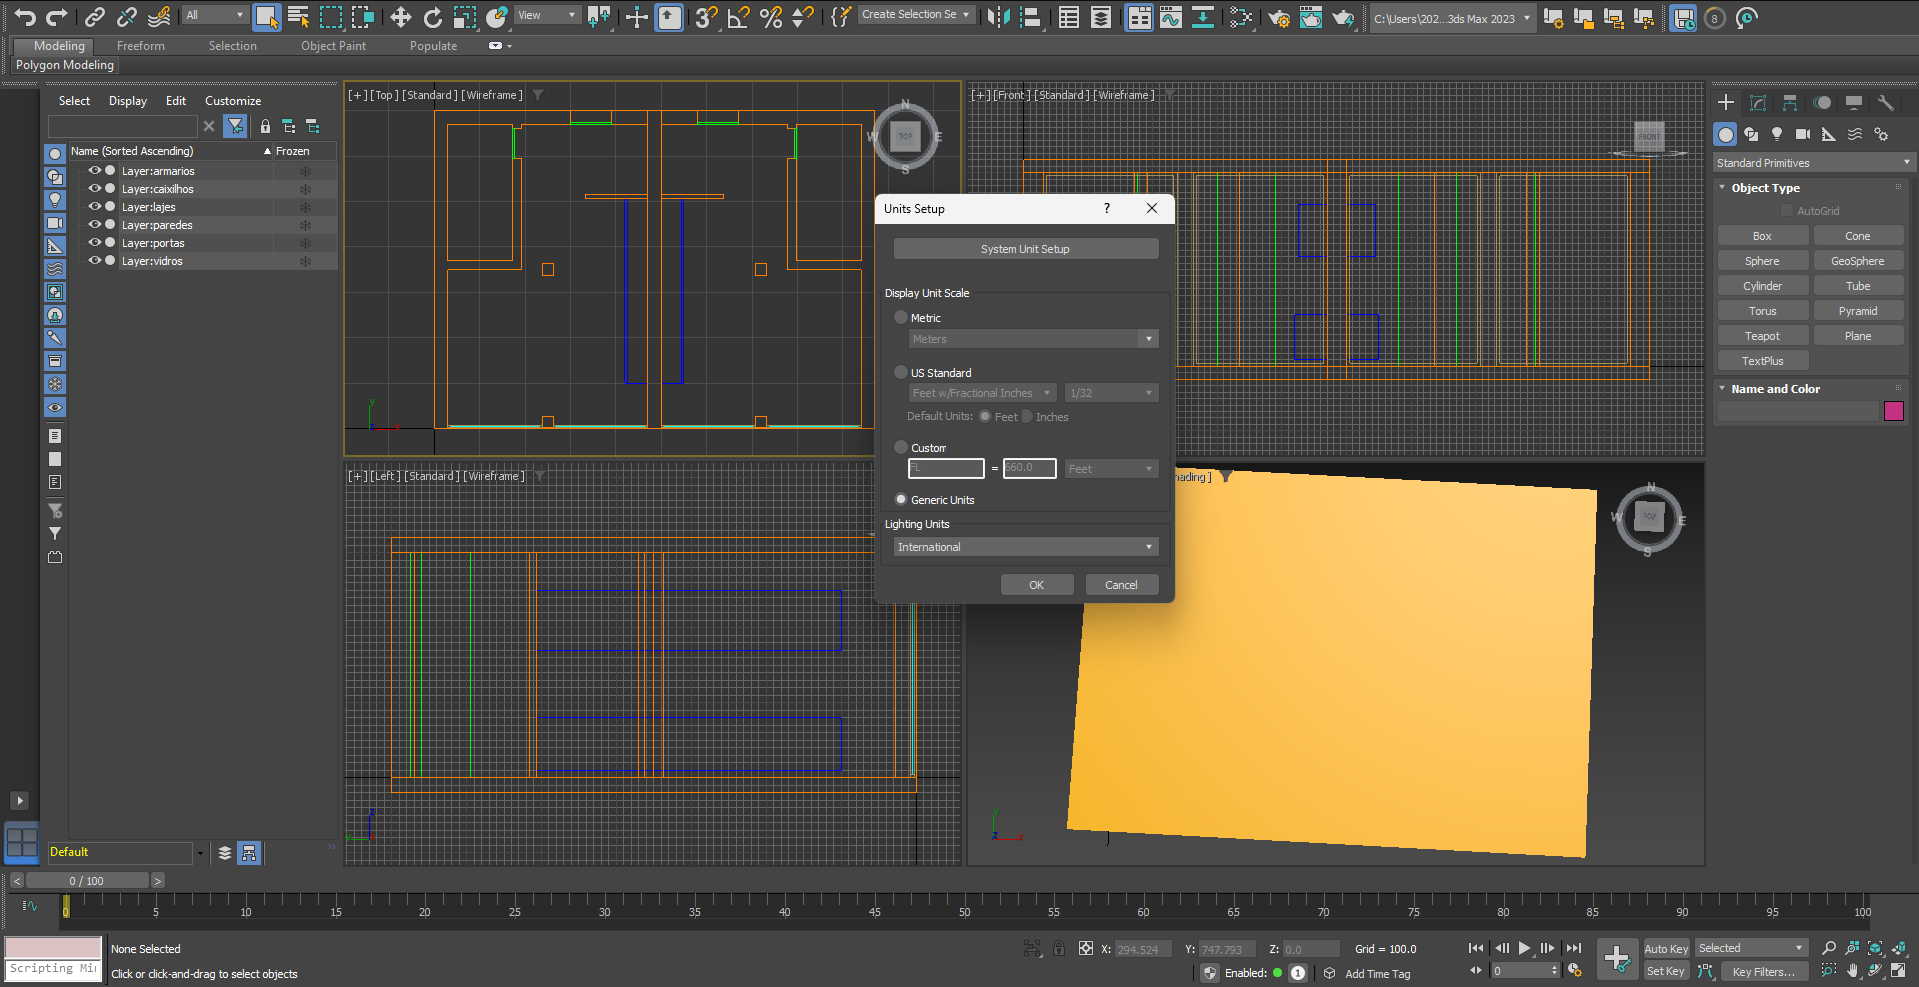This screenshot has width=1919, height=987.
Task: Collapse the Object Type rollout
Action: [x=1765, y=188]
